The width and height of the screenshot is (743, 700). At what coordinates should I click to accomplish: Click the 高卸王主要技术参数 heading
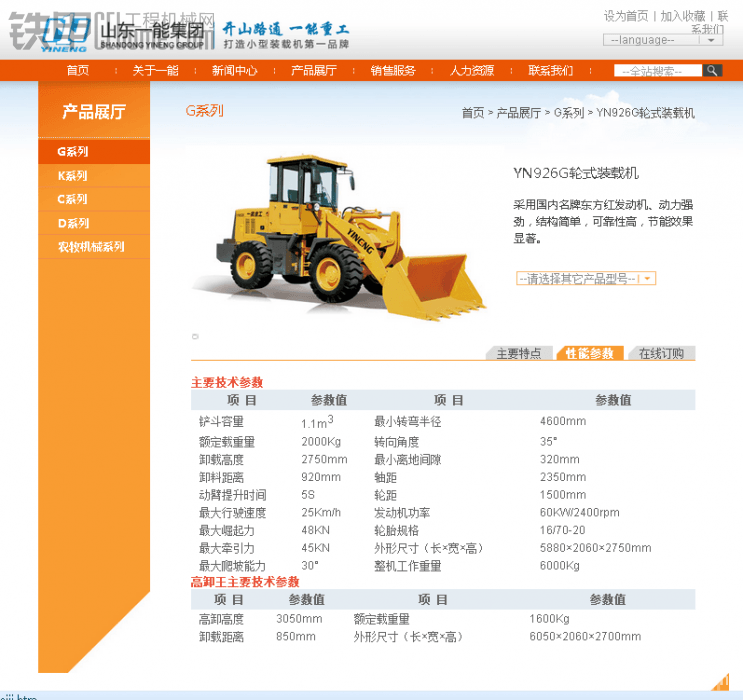[x=245, y=582]
